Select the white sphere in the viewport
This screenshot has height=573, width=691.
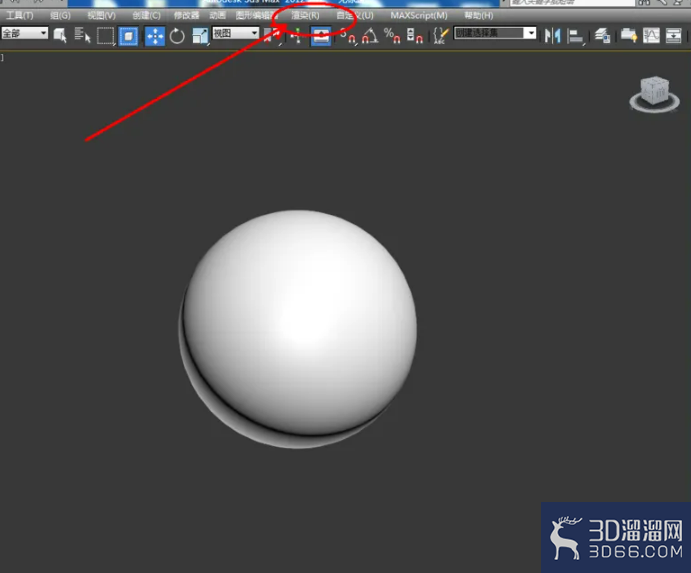click(x=298, y=328)
